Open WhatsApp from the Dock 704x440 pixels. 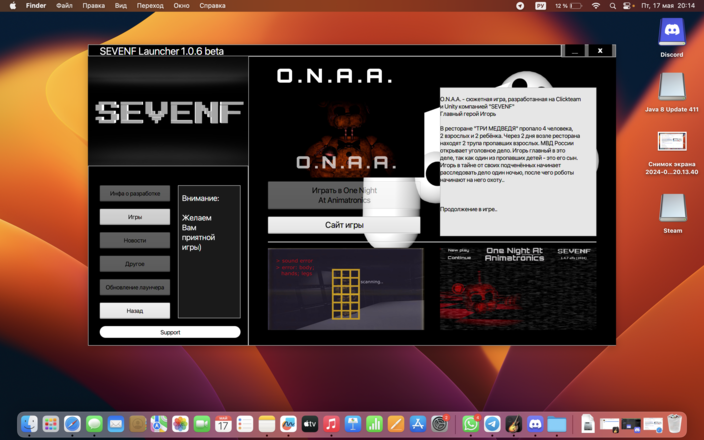[471, 424]
